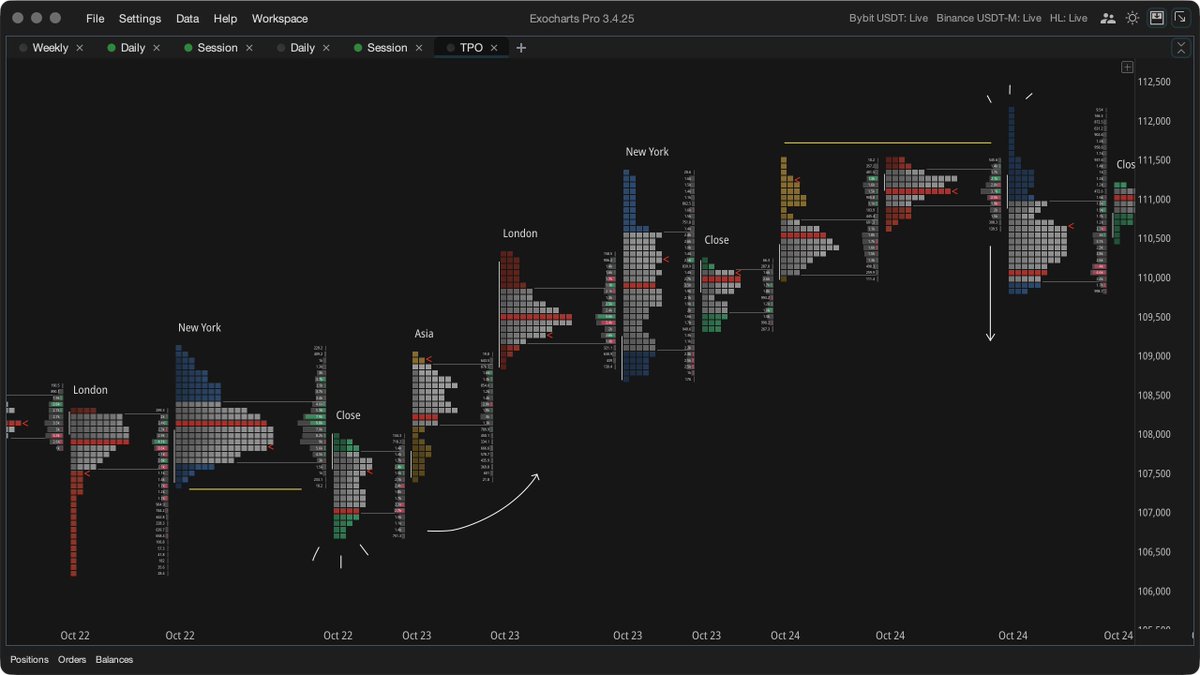This screenshot has height=675, width=1200.
Task: Click the 110,000 price axis label
Action: (1155, 278)
